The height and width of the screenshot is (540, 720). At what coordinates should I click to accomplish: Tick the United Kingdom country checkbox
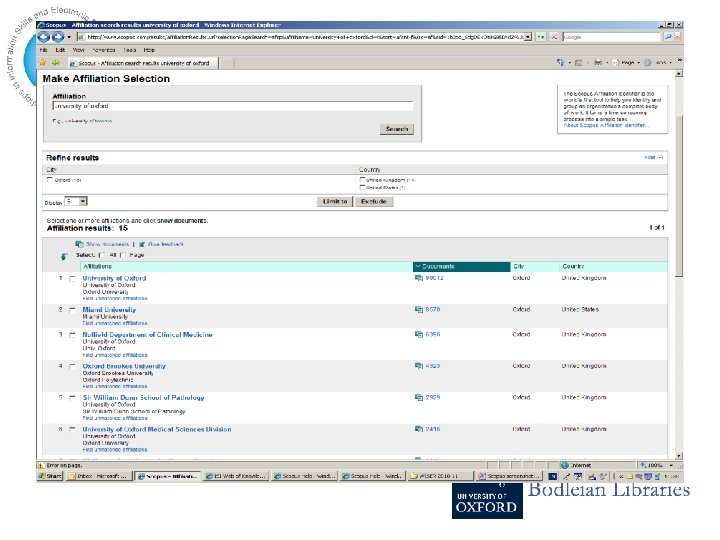pyautogui.click(x=362, y=180)
